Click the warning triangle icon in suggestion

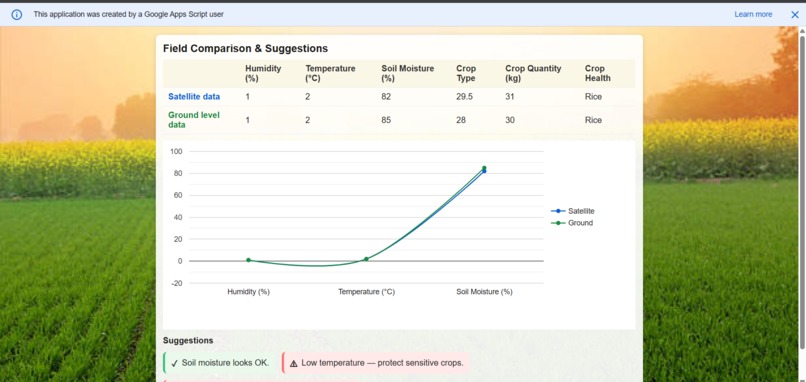(x=294, y=363)
